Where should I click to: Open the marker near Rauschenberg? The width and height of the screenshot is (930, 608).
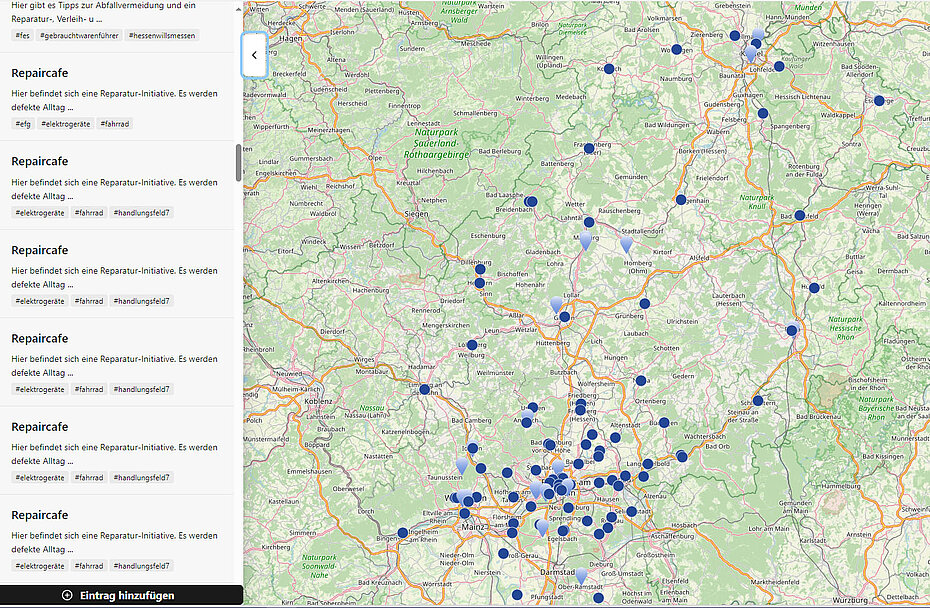(588, 221)
